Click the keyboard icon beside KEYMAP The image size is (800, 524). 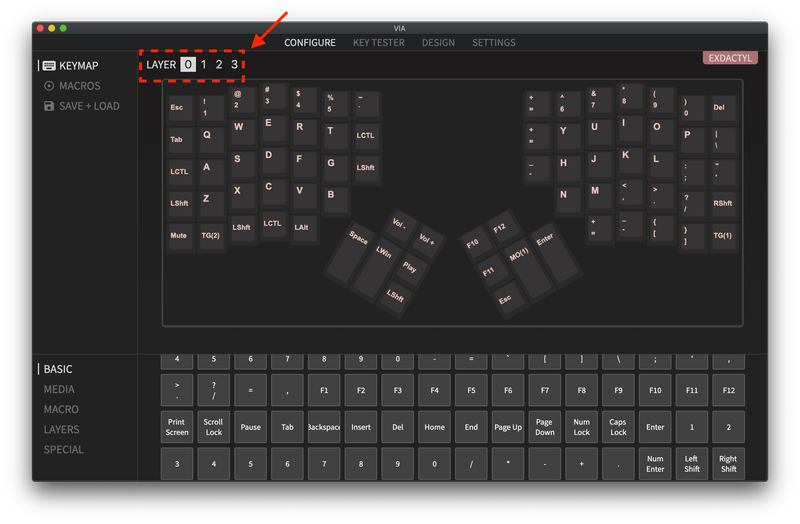tap(49, 66)
